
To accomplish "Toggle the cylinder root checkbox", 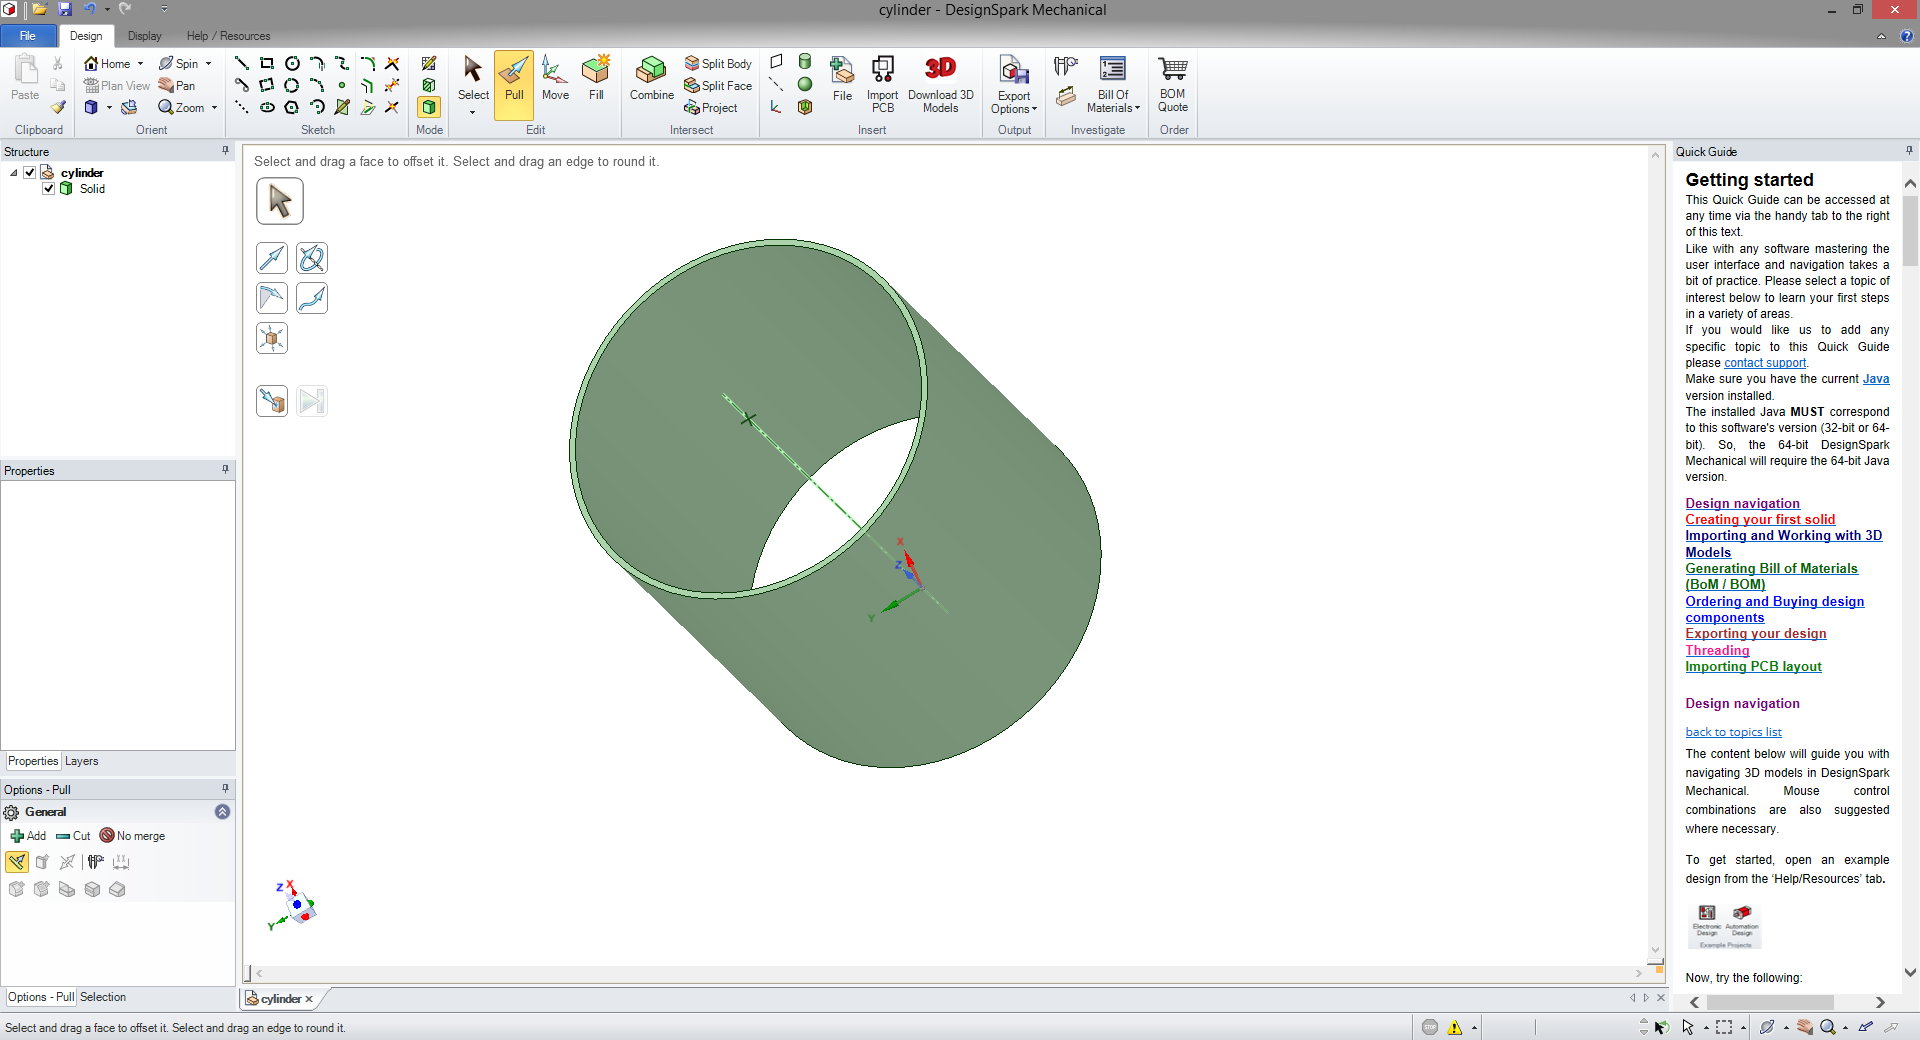I will [x=30, y=173].
